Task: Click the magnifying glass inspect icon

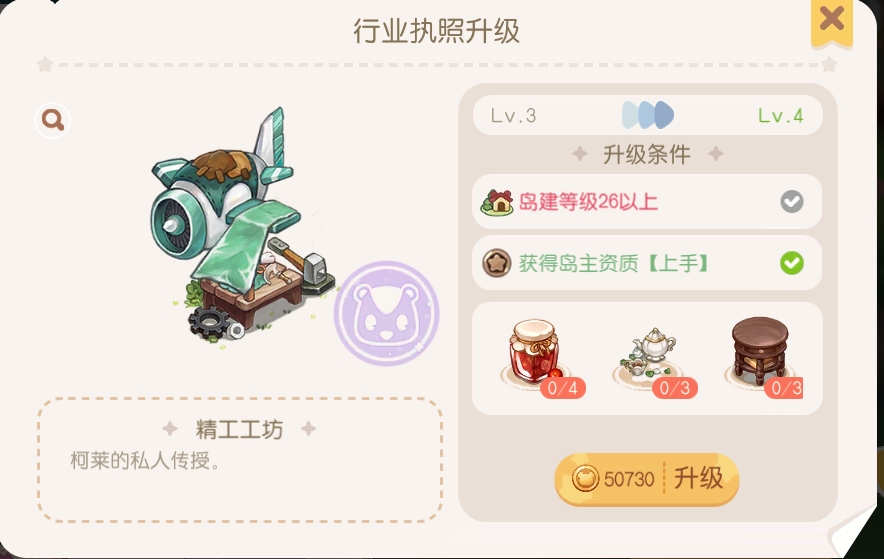Action: tap(52, 120)
